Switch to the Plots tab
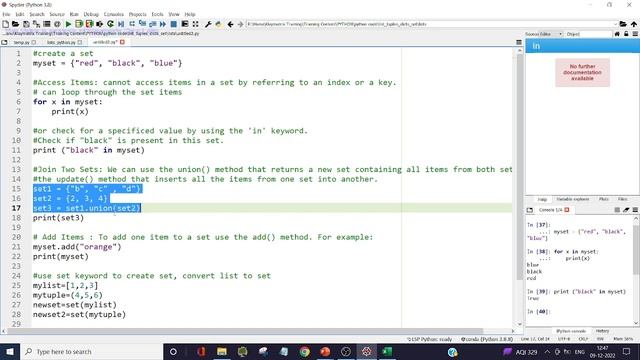Screen dimensions: 640x360 (x=604, y=199)
